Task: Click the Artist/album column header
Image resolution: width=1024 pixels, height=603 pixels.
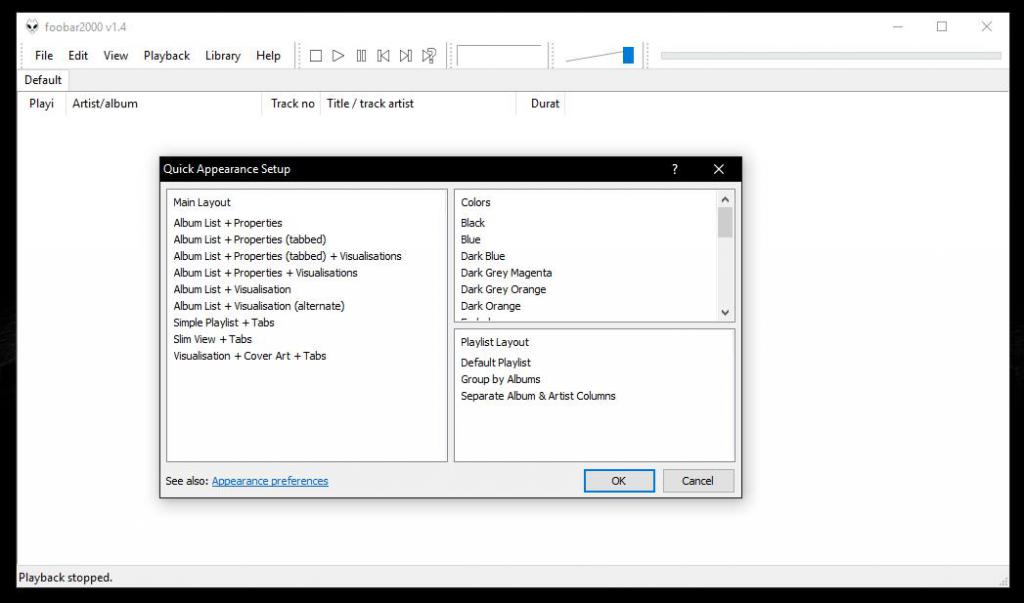Action: [163, 103]
